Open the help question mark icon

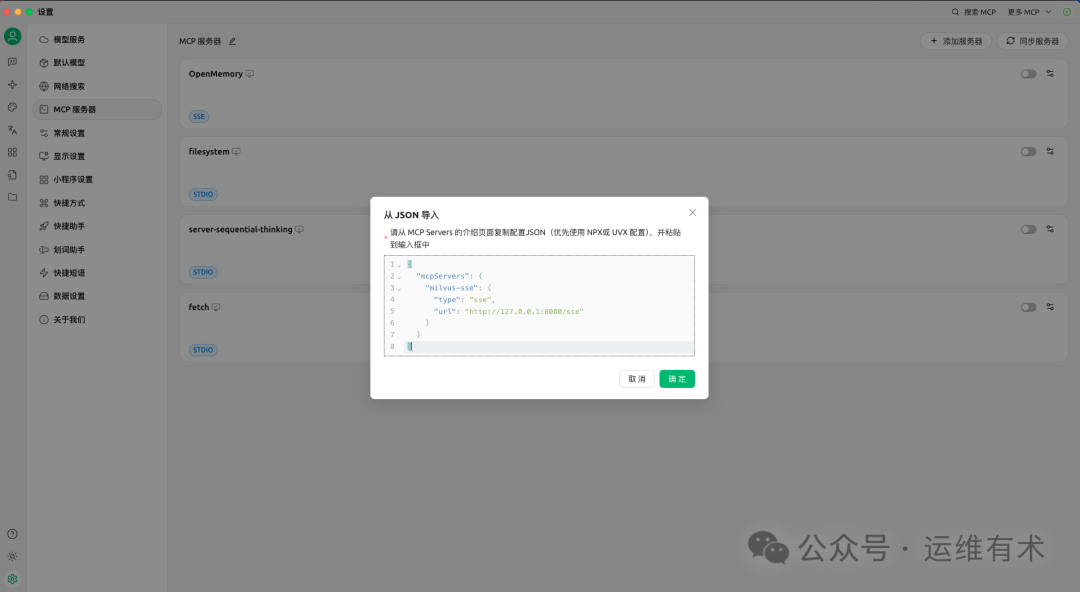coord(12,534)
